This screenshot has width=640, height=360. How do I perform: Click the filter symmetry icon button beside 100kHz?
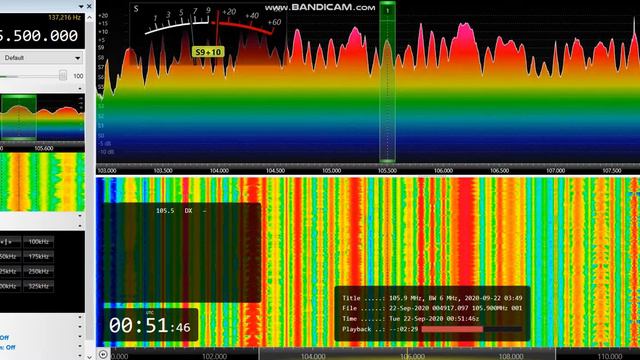9,242
